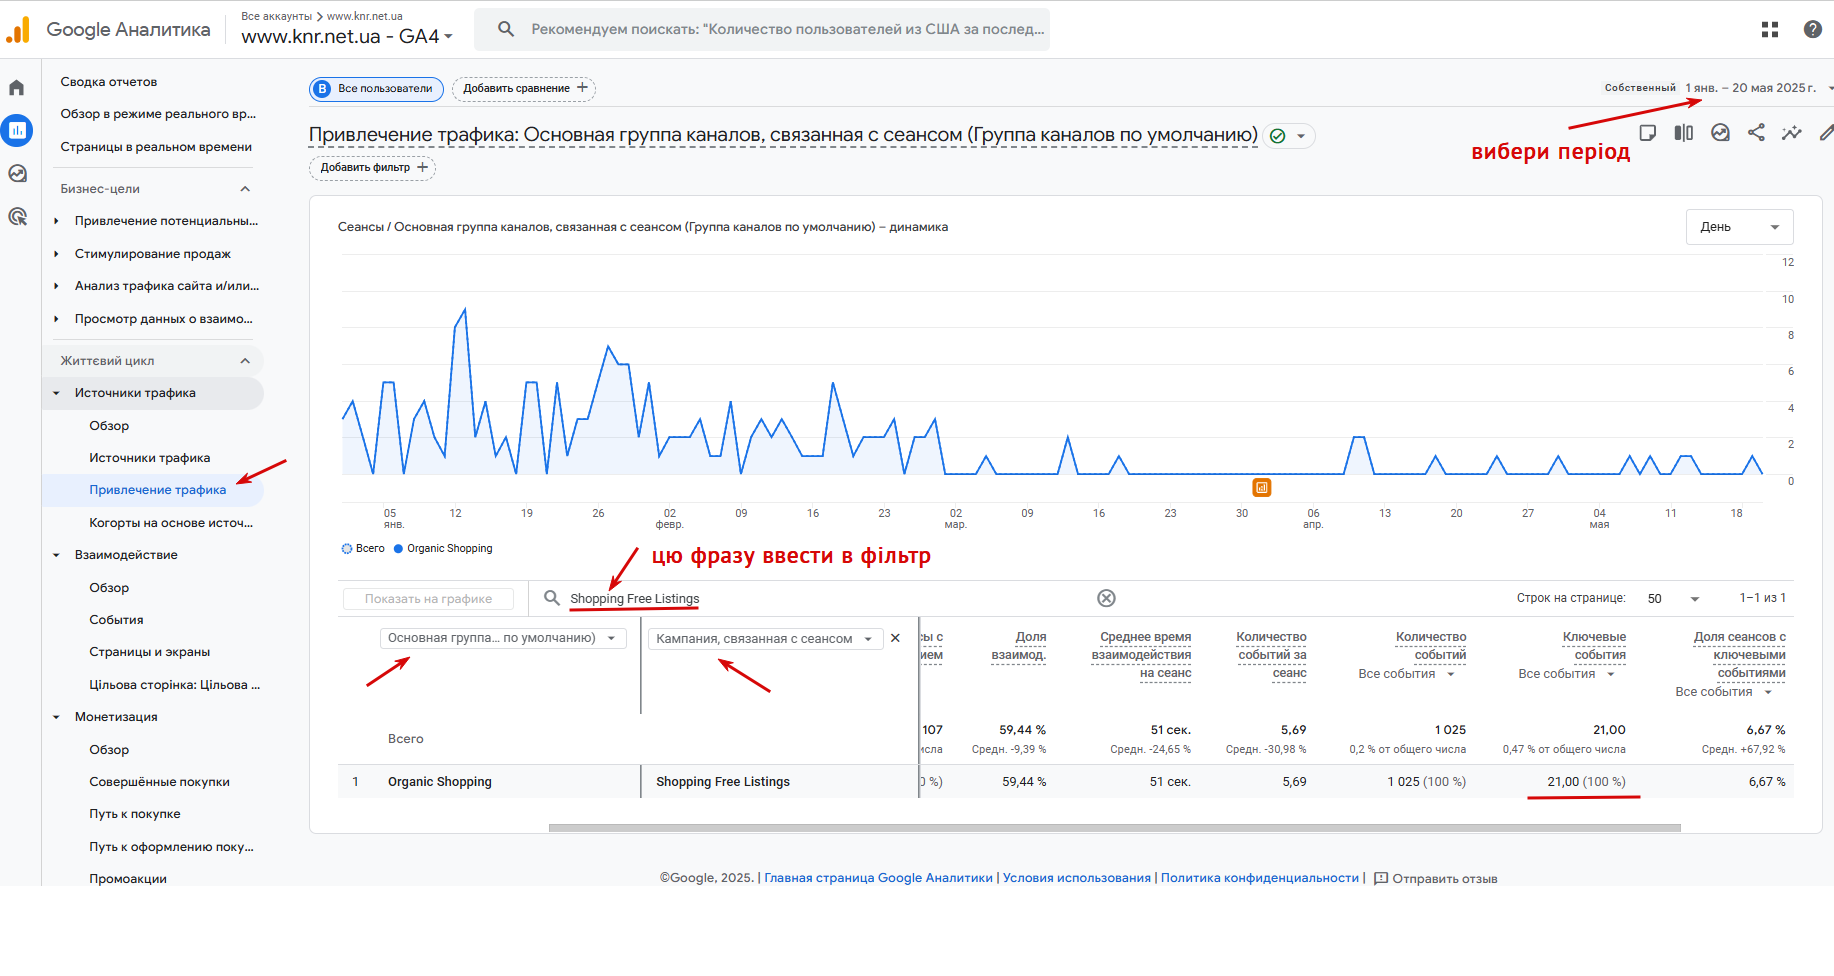Screen dimensions: 1834x976
Task: Select Обзор under Источники трафика
Action: [109, 426]
